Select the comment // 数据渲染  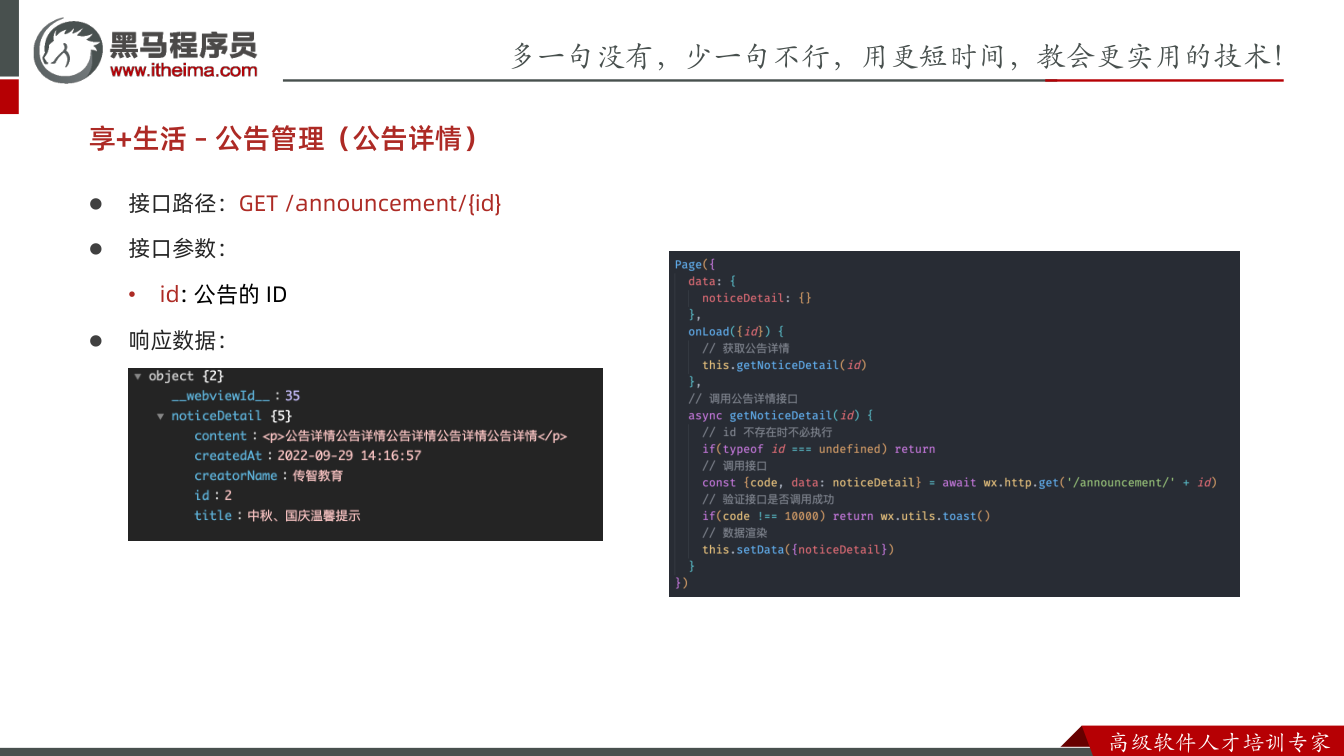(734, 533)
